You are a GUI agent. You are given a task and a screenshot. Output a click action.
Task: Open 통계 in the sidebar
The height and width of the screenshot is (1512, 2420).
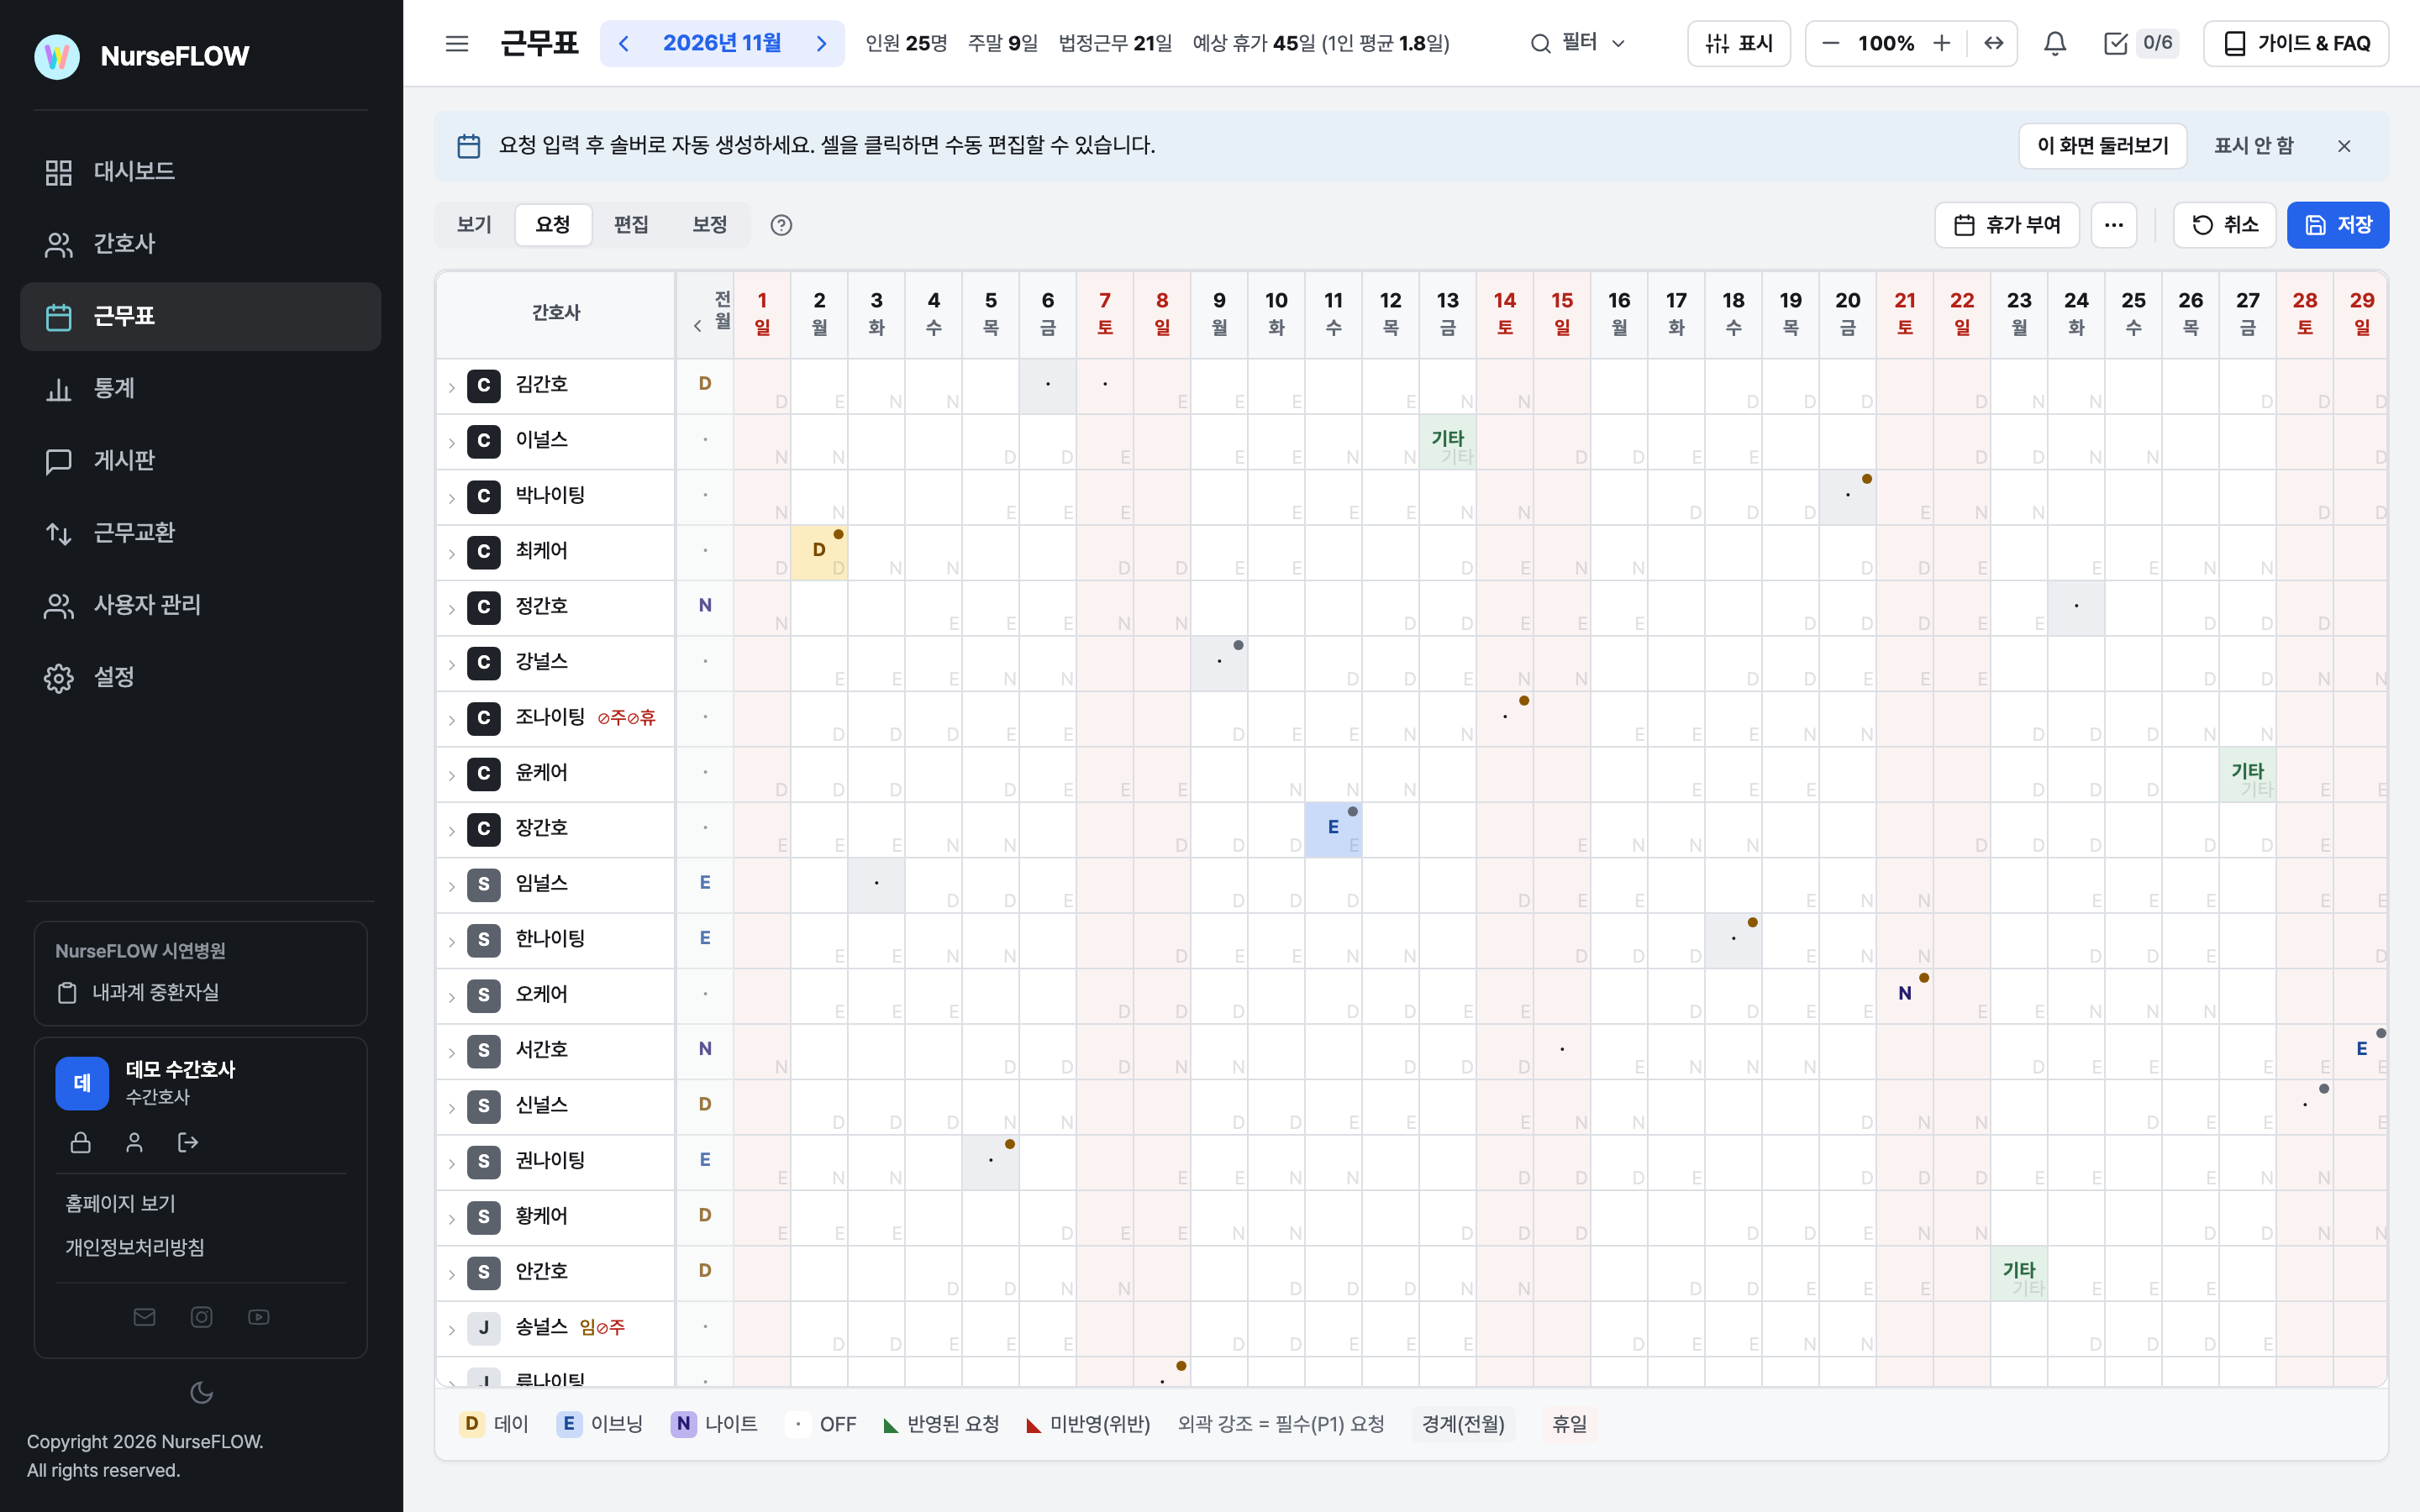tap(201, 389)
